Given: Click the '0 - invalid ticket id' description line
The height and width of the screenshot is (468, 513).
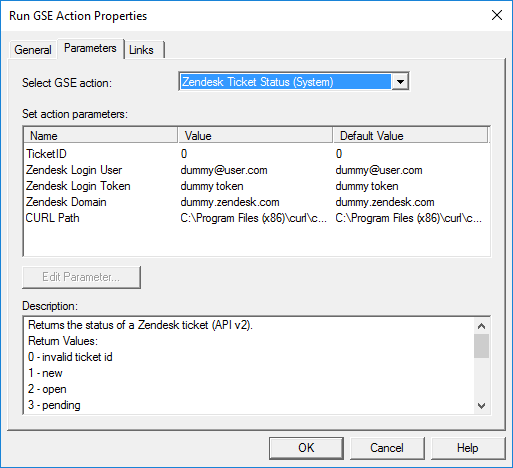Looking at the screenshot, I should [x=70, y=357].
